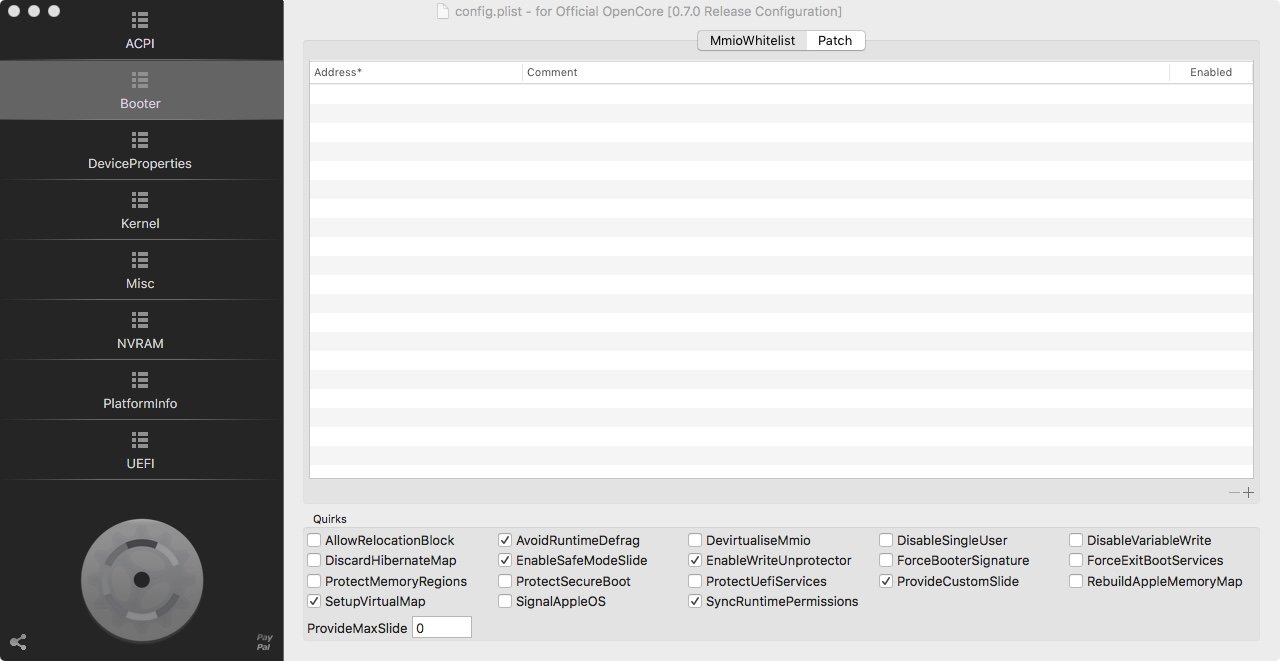Screen dimensions: 1280x661
Task: Enable AllowRelocationBlock quirk
Action: (315, 540)
